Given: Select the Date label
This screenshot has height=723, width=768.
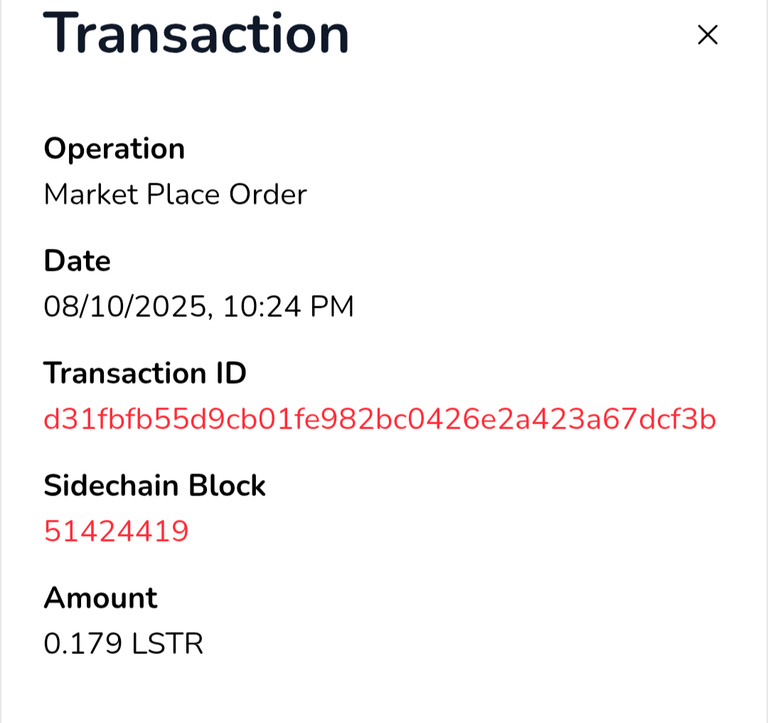Looking at the screenshot, I should coord(77,261).
